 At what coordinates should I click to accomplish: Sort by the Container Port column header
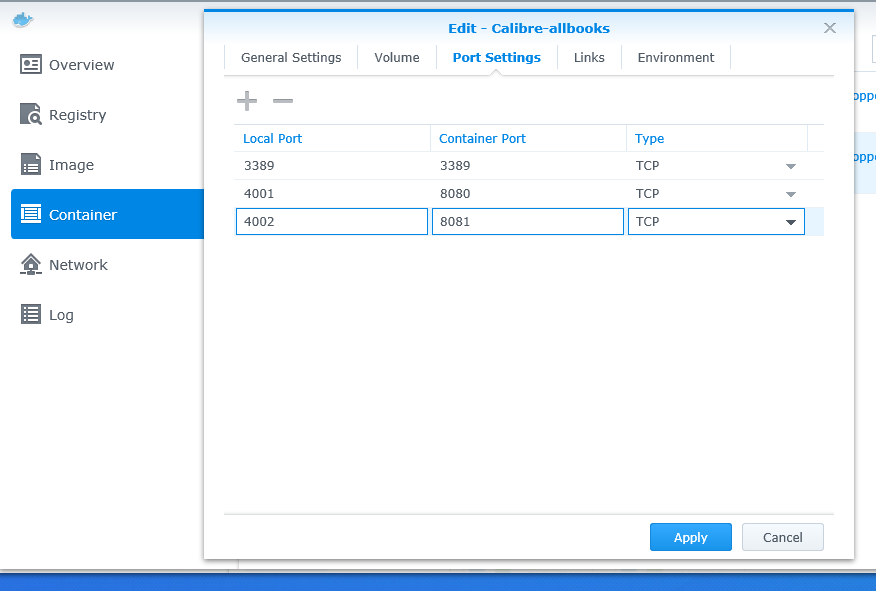[528, 139]
